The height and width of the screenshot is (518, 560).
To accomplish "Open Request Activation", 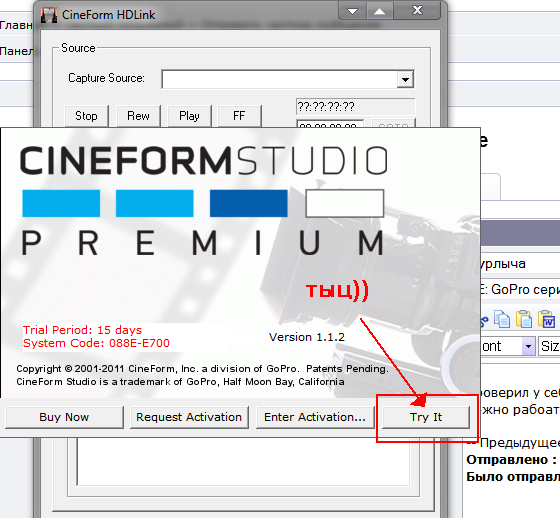I will pyautogui.click(x=189, y=417).
